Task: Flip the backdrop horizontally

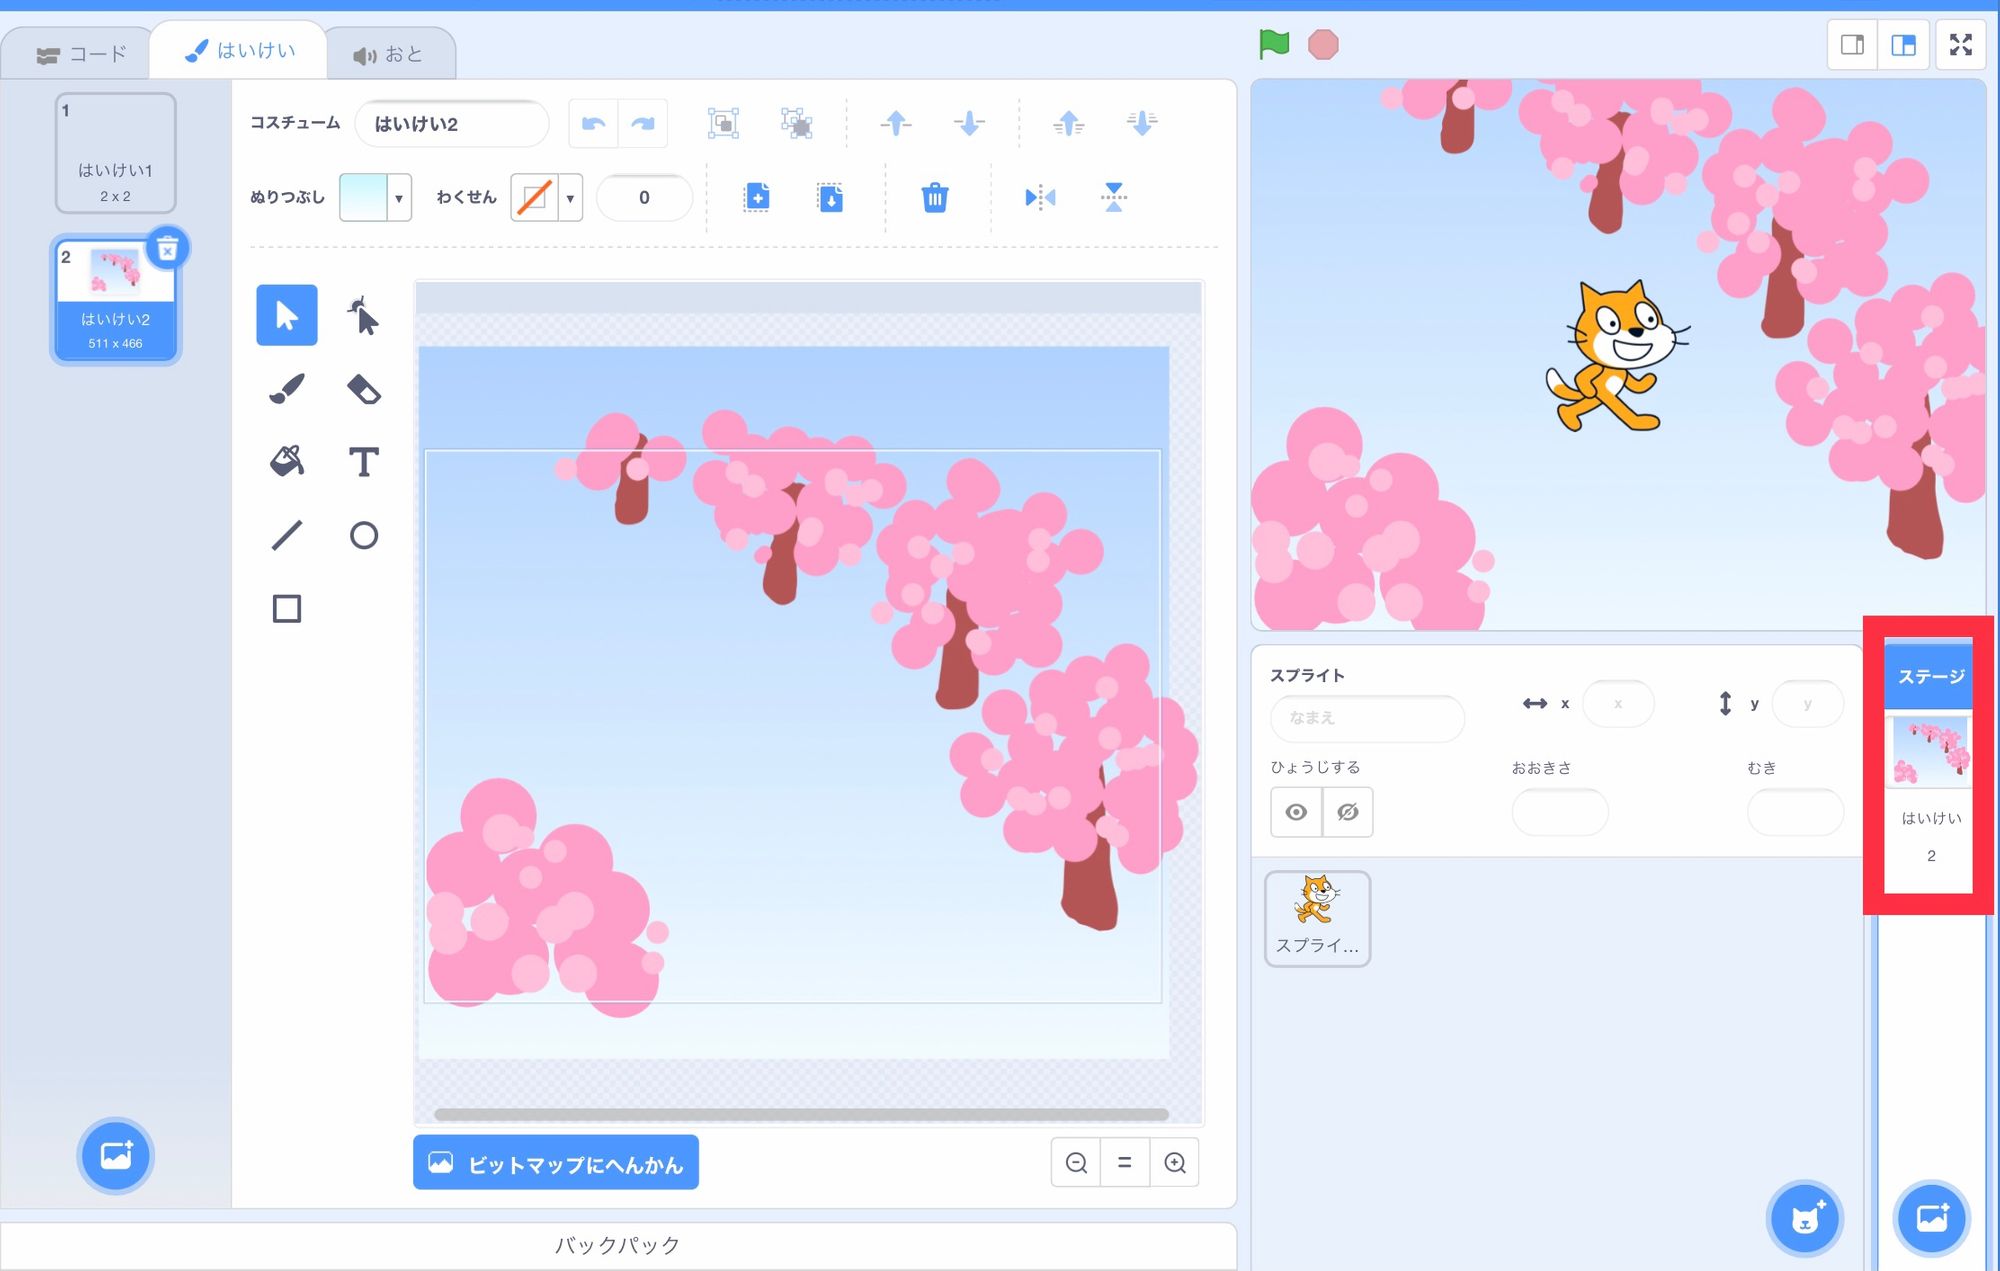Action: coord(1038,197)
